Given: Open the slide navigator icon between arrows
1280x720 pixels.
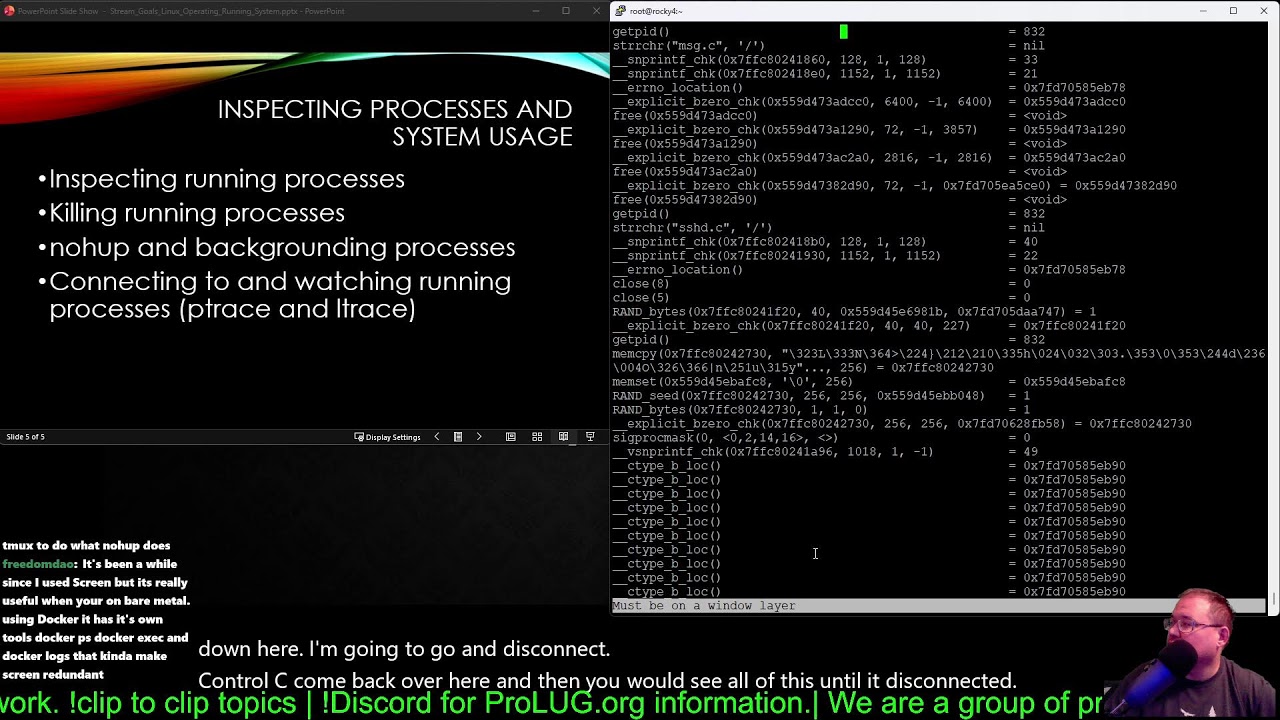Looking at the screenshot, I should (x=458, y=437).
